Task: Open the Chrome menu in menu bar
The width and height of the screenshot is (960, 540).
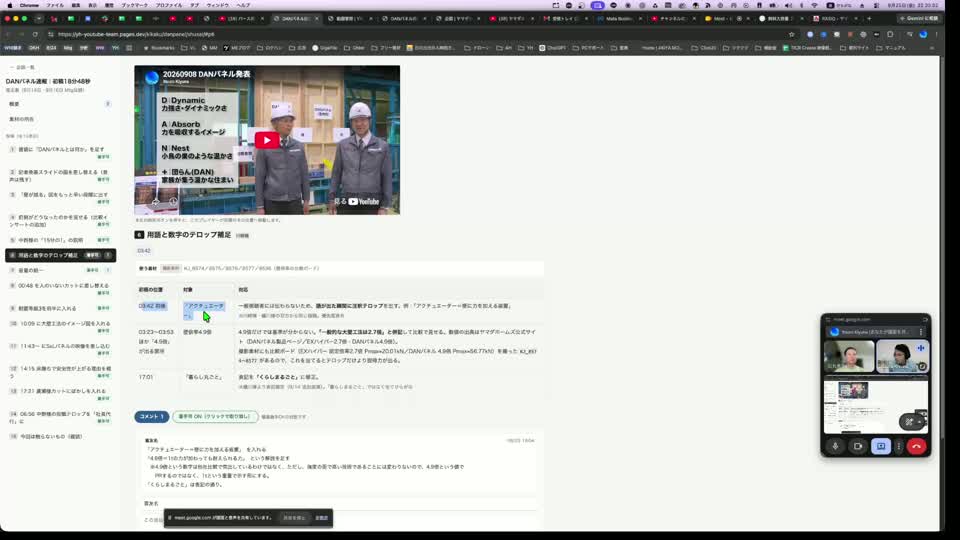Action: [x=29, y=5]
